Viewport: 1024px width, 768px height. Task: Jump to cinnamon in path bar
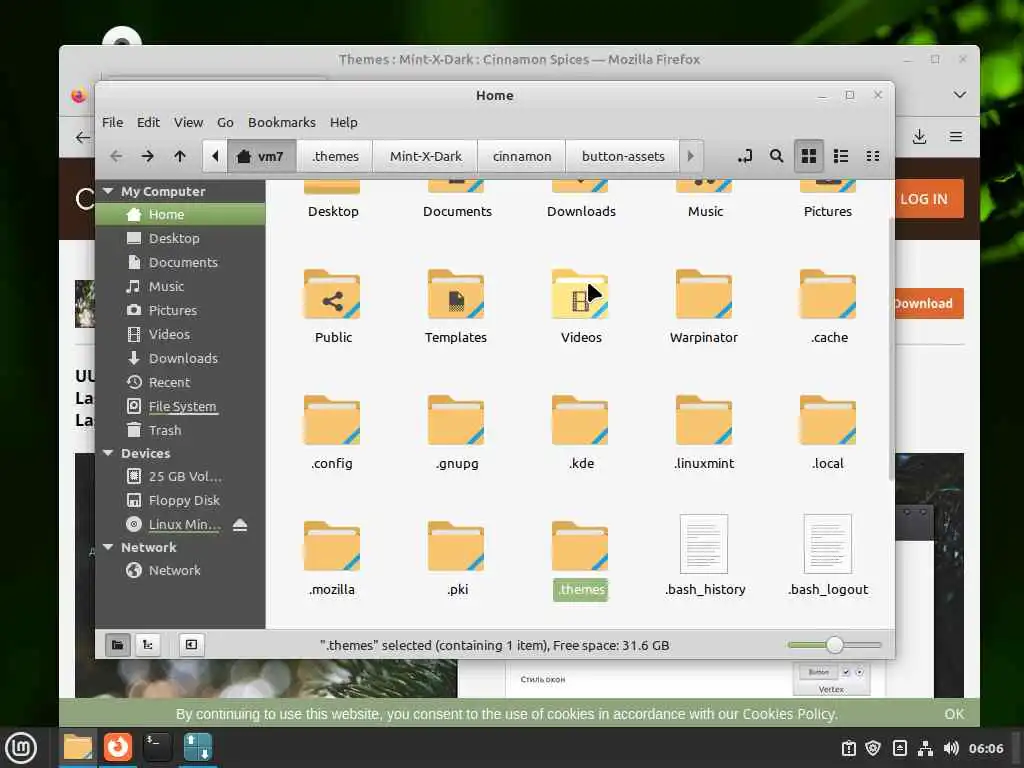click(x=522, y=156)
